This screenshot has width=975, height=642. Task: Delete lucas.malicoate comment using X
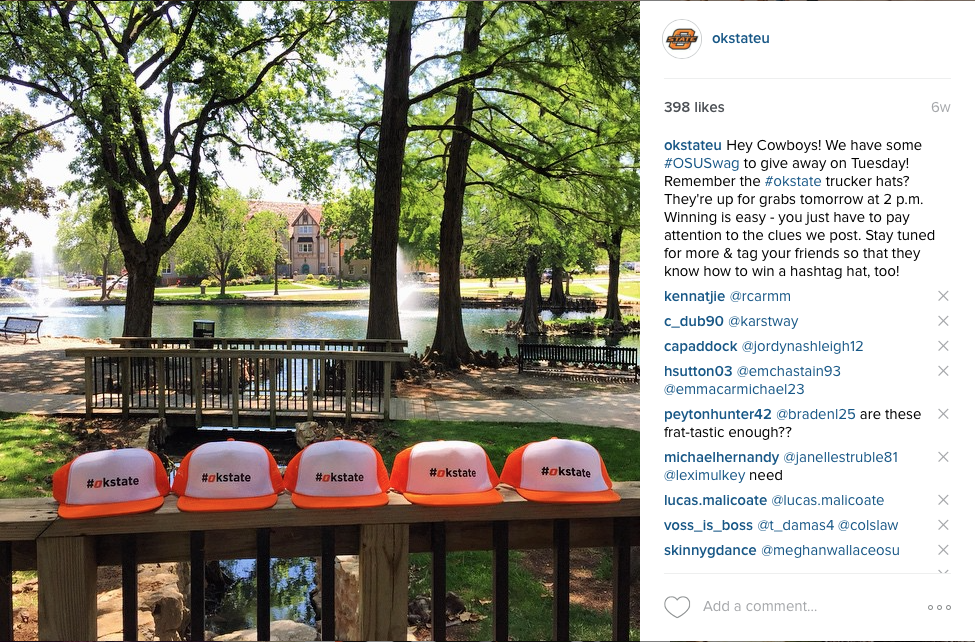coord(943,500)
